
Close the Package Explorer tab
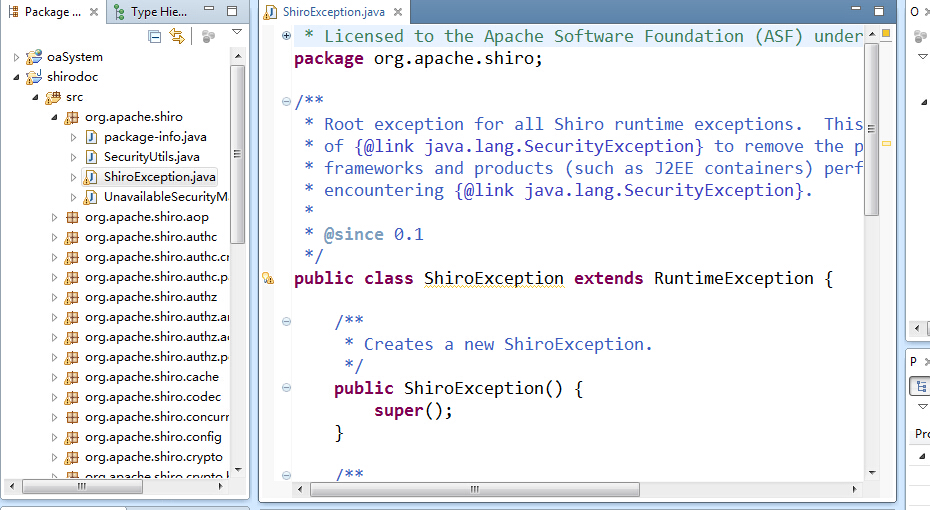pyautogui.click(x=94, y=12)
